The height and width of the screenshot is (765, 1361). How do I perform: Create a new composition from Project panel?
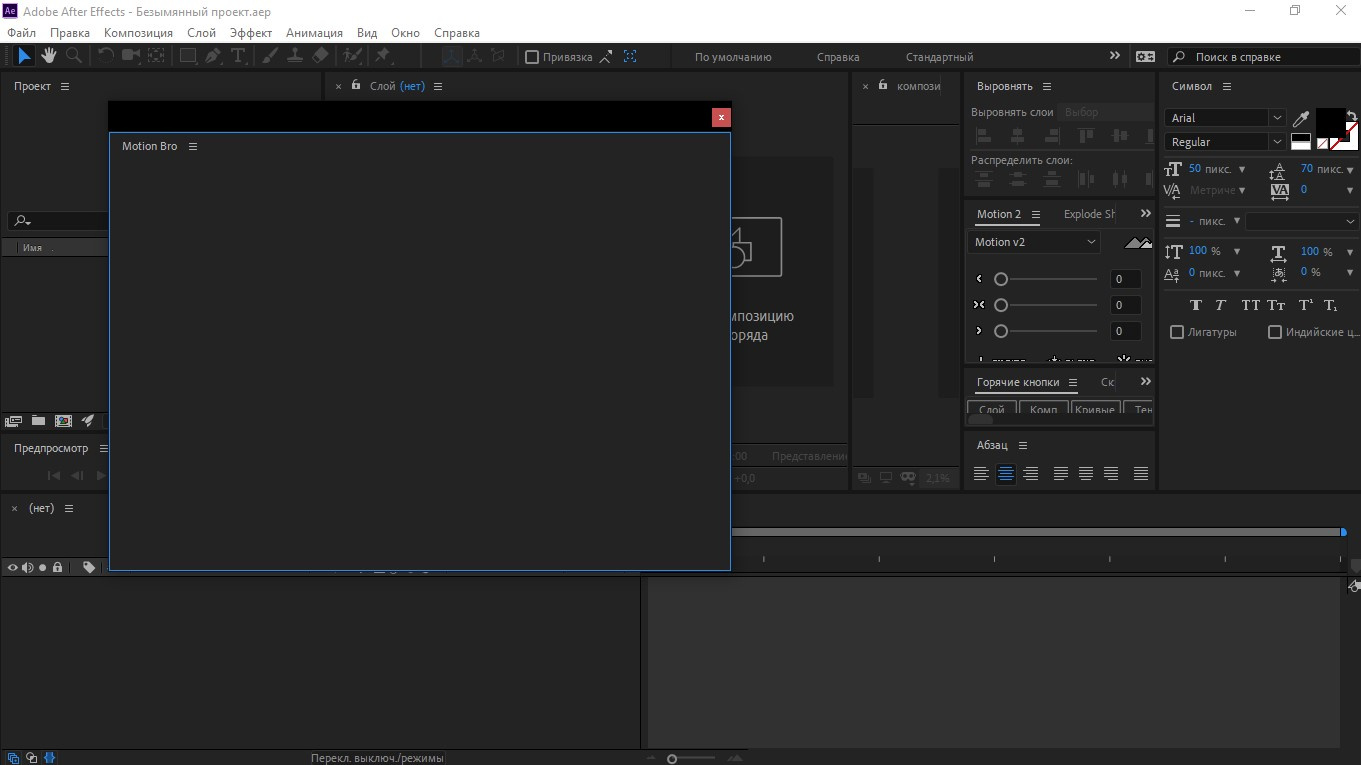[x=63, y=421]
